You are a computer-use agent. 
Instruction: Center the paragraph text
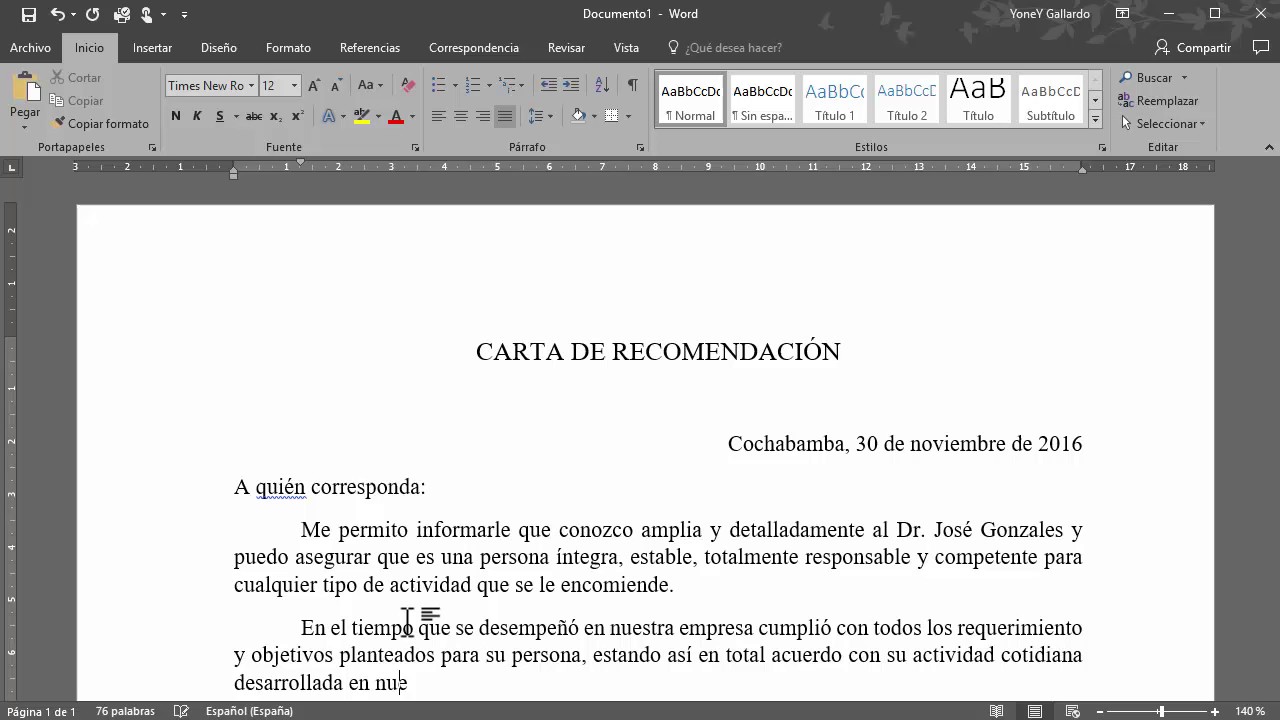pos(461,116)
